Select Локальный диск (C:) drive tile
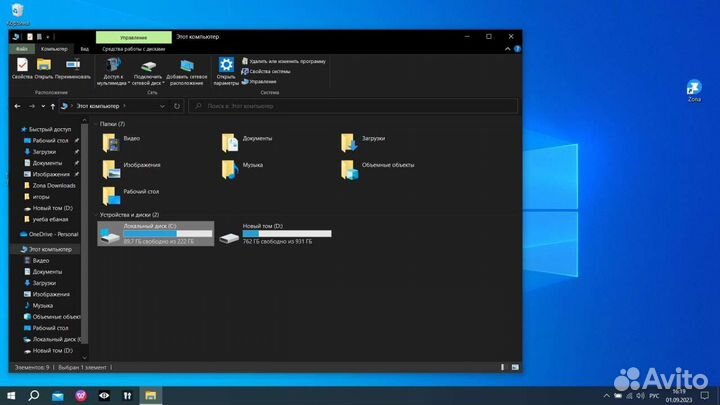 coord(156,234)
